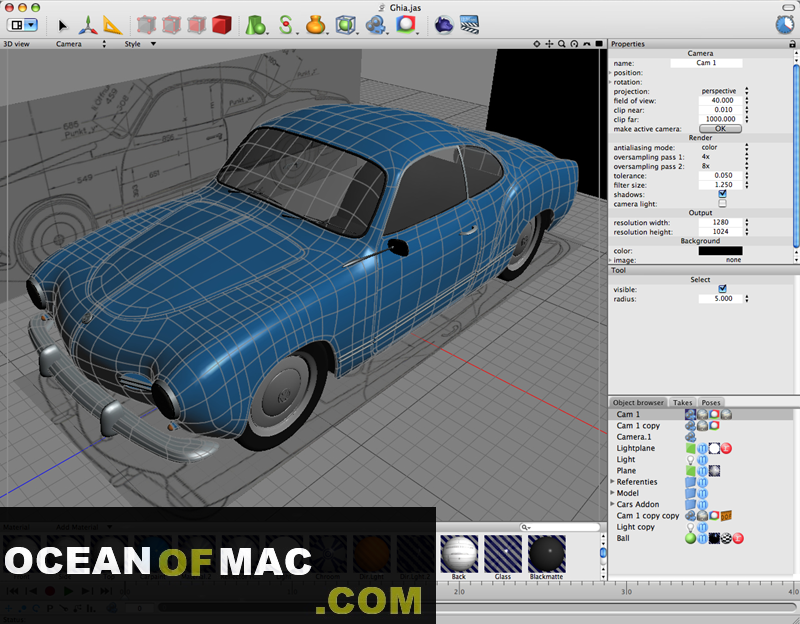The height and width of the screenshot is (624, 800).
Task: Expand the Cars Addon folder
Action: (613, 504)
